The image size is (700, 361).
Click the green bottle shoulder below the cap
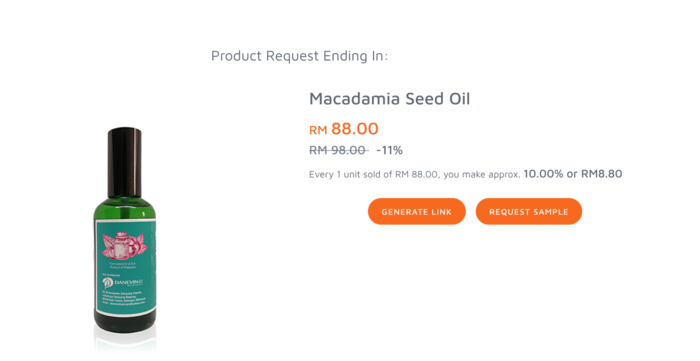tap(125, 207)
